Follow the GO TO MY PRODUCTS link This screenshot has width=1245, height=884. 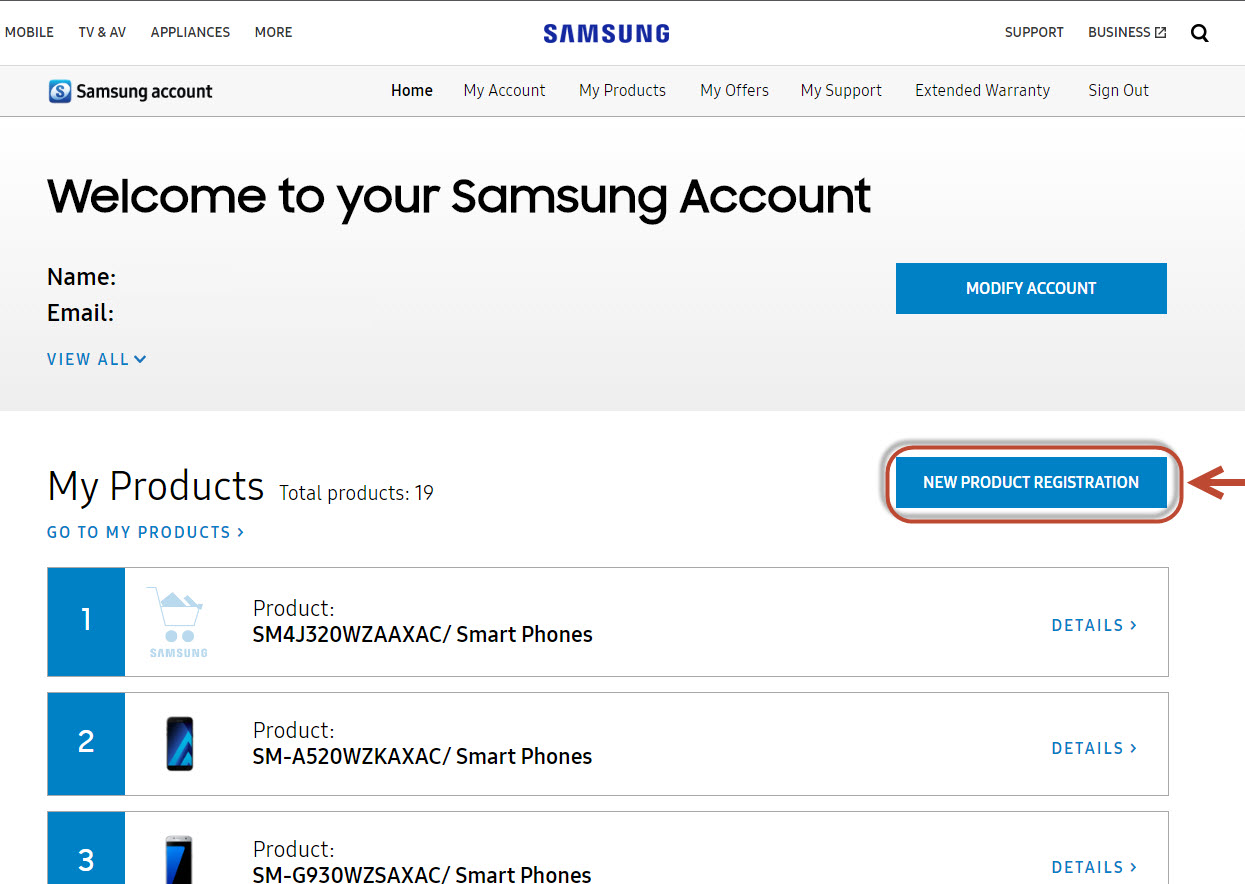point(146,532)
